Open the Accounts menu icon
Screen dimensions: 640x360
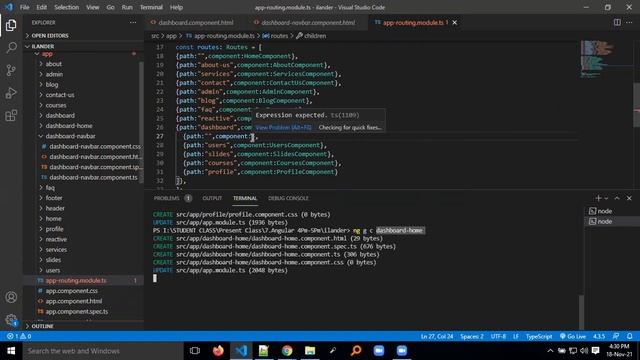pos(11,297)
